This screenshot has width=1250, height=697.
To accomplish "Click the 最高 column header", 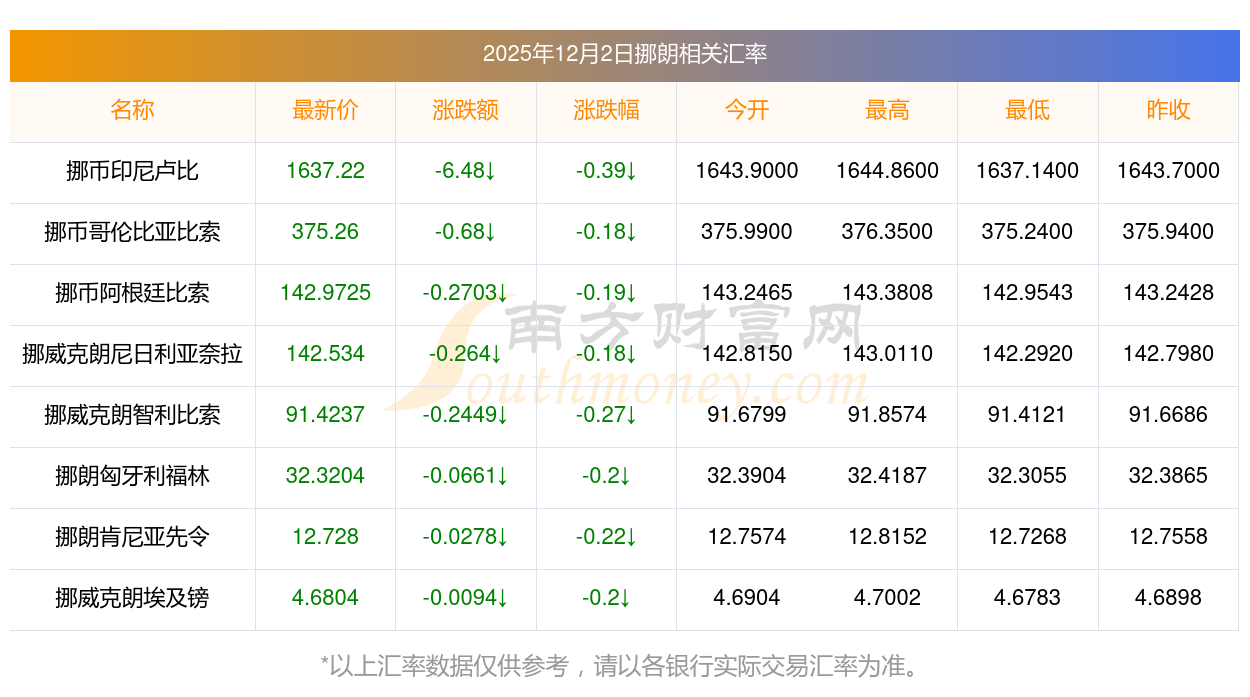I will (x=887, y=110).
